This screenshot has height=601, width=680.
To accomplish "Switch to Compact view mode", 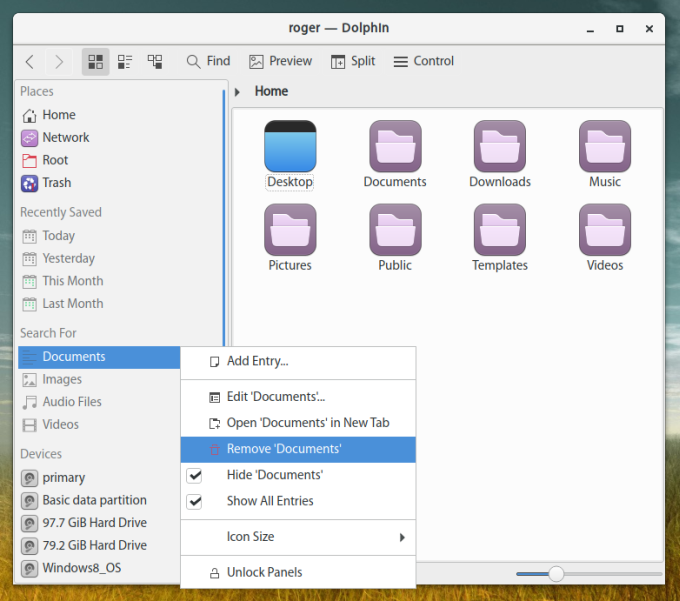I will click(x=125, y=62).
